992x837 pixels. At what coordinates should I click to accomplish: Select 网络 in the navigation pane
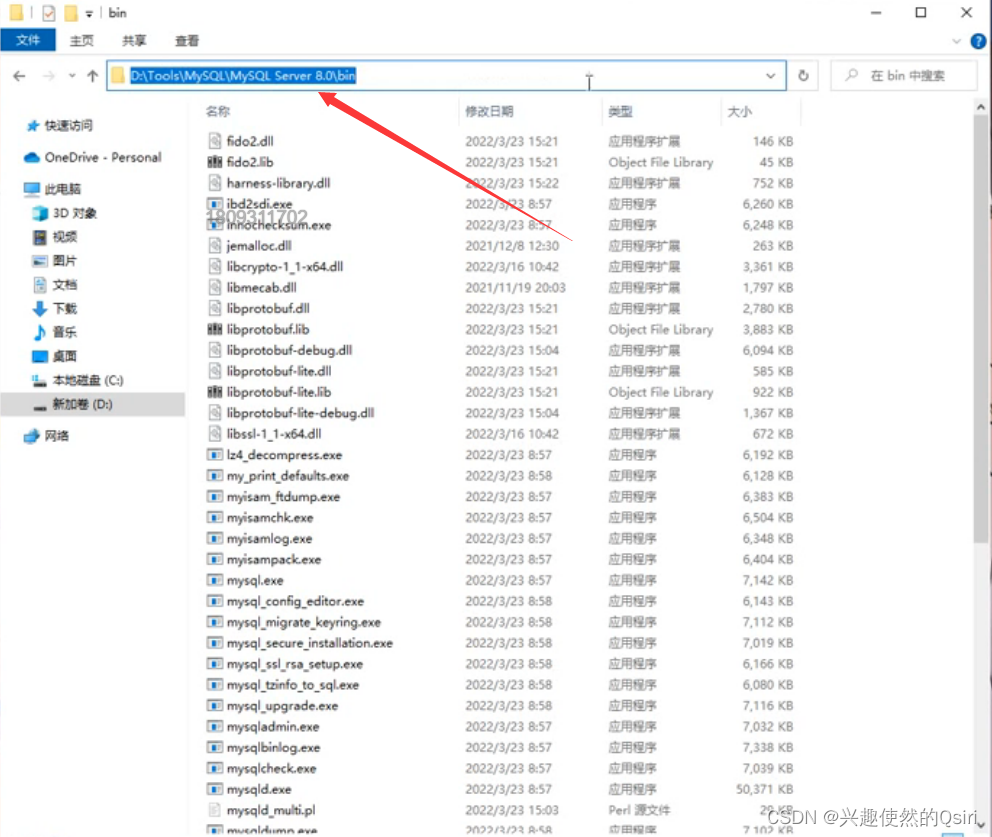click(56, 436)
